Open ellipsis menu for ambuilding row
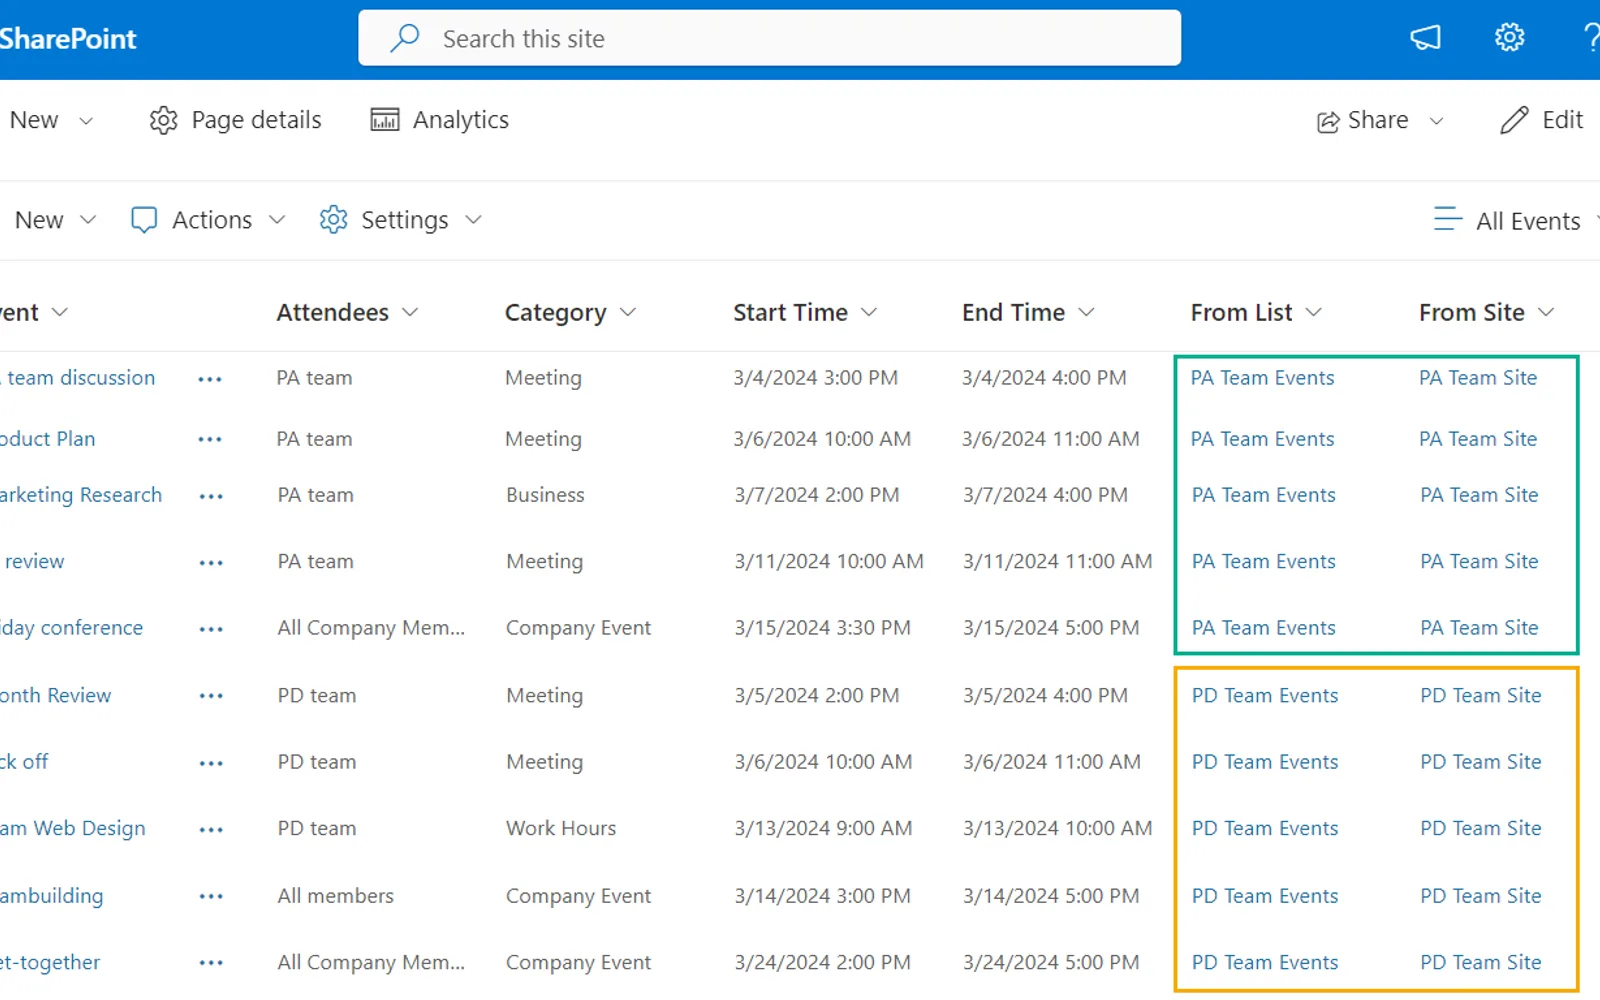Screen dimensions: 1600x1000 (211, 897)
